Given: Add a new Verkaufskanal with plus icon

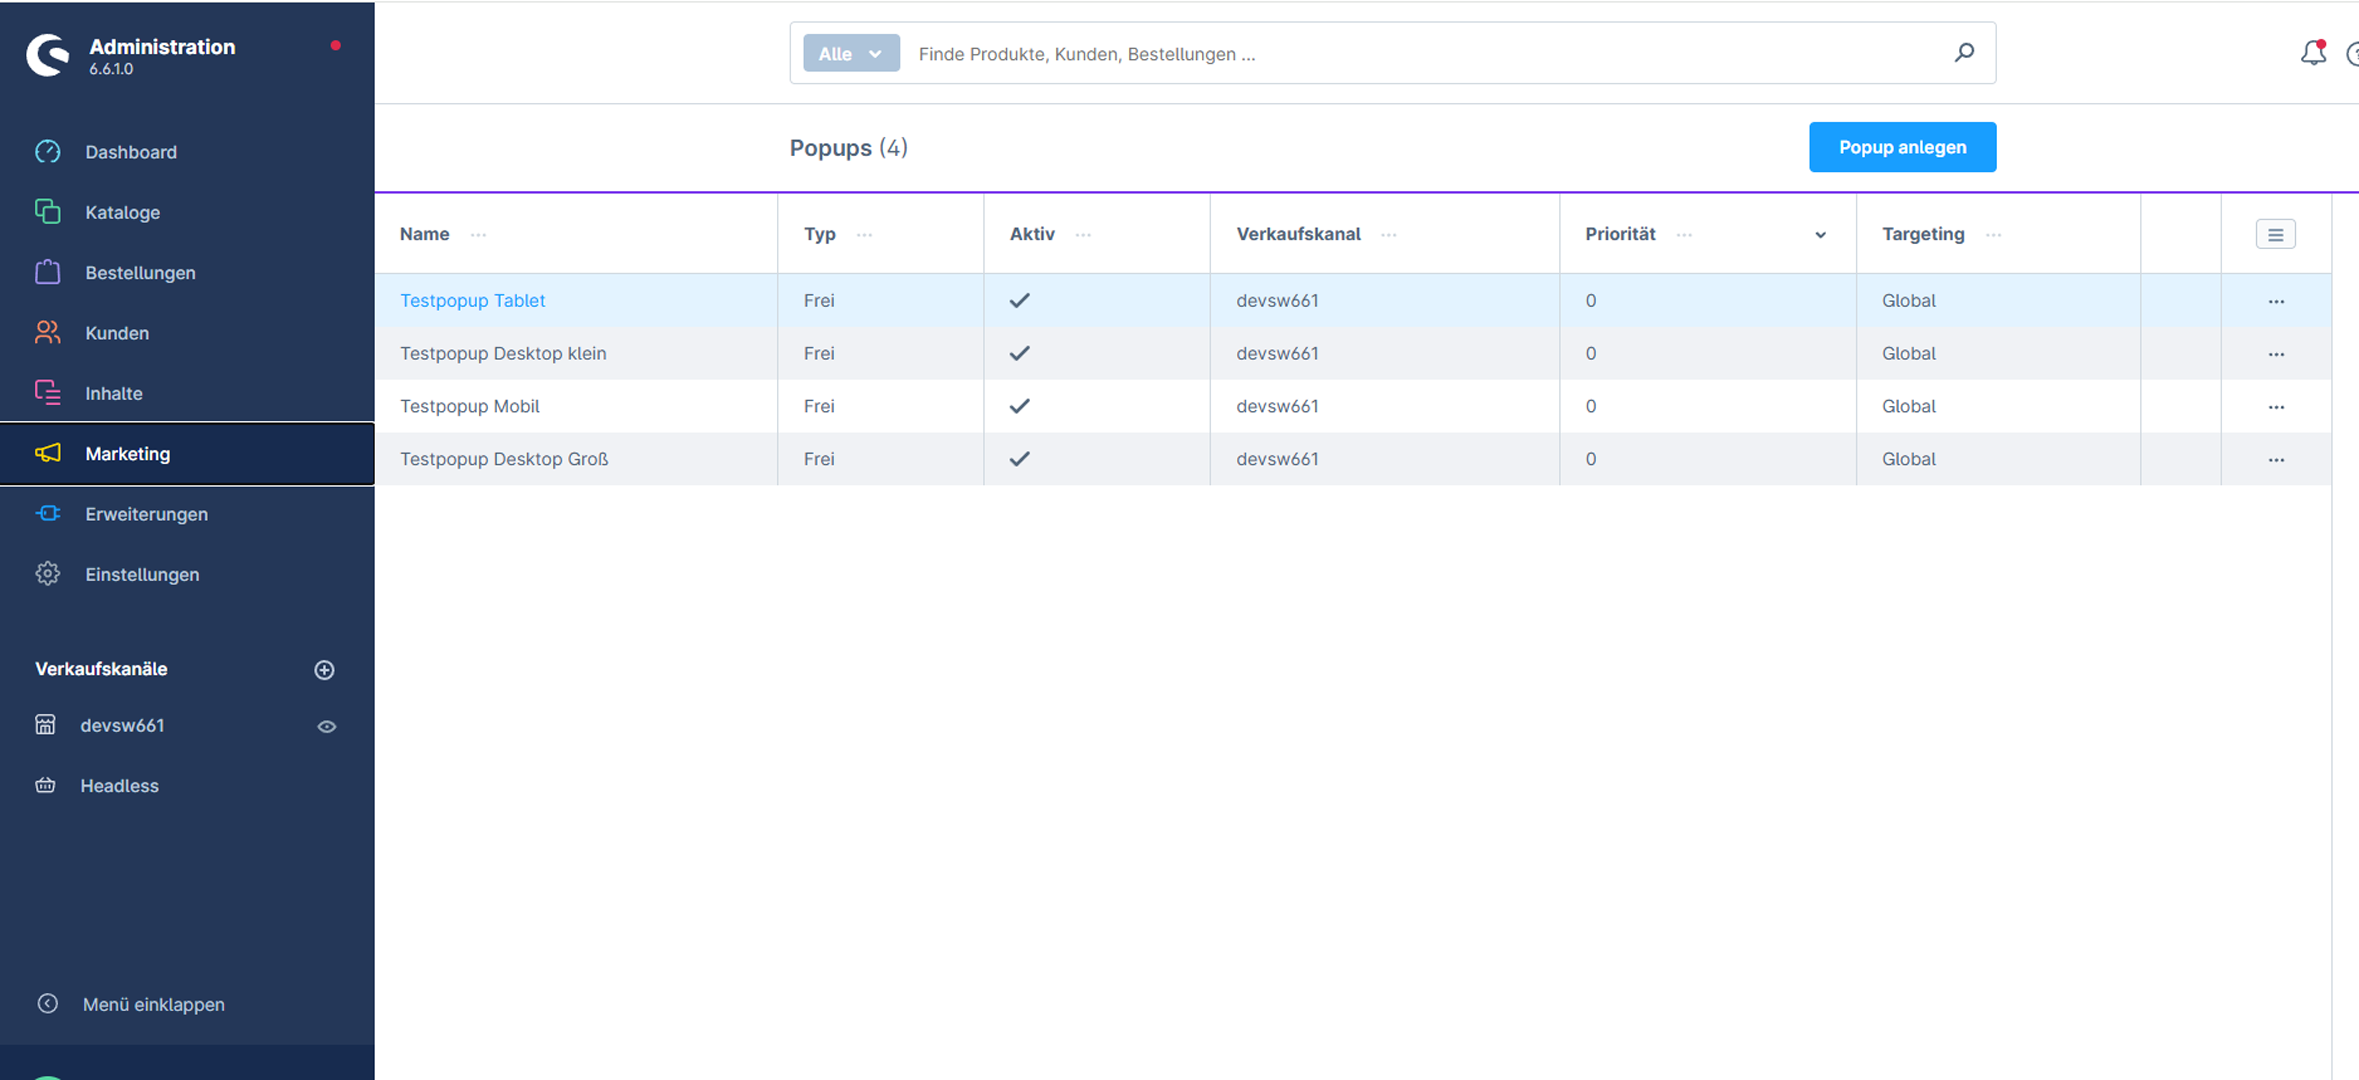Looking at the screenshot, I should pos(324,670).
